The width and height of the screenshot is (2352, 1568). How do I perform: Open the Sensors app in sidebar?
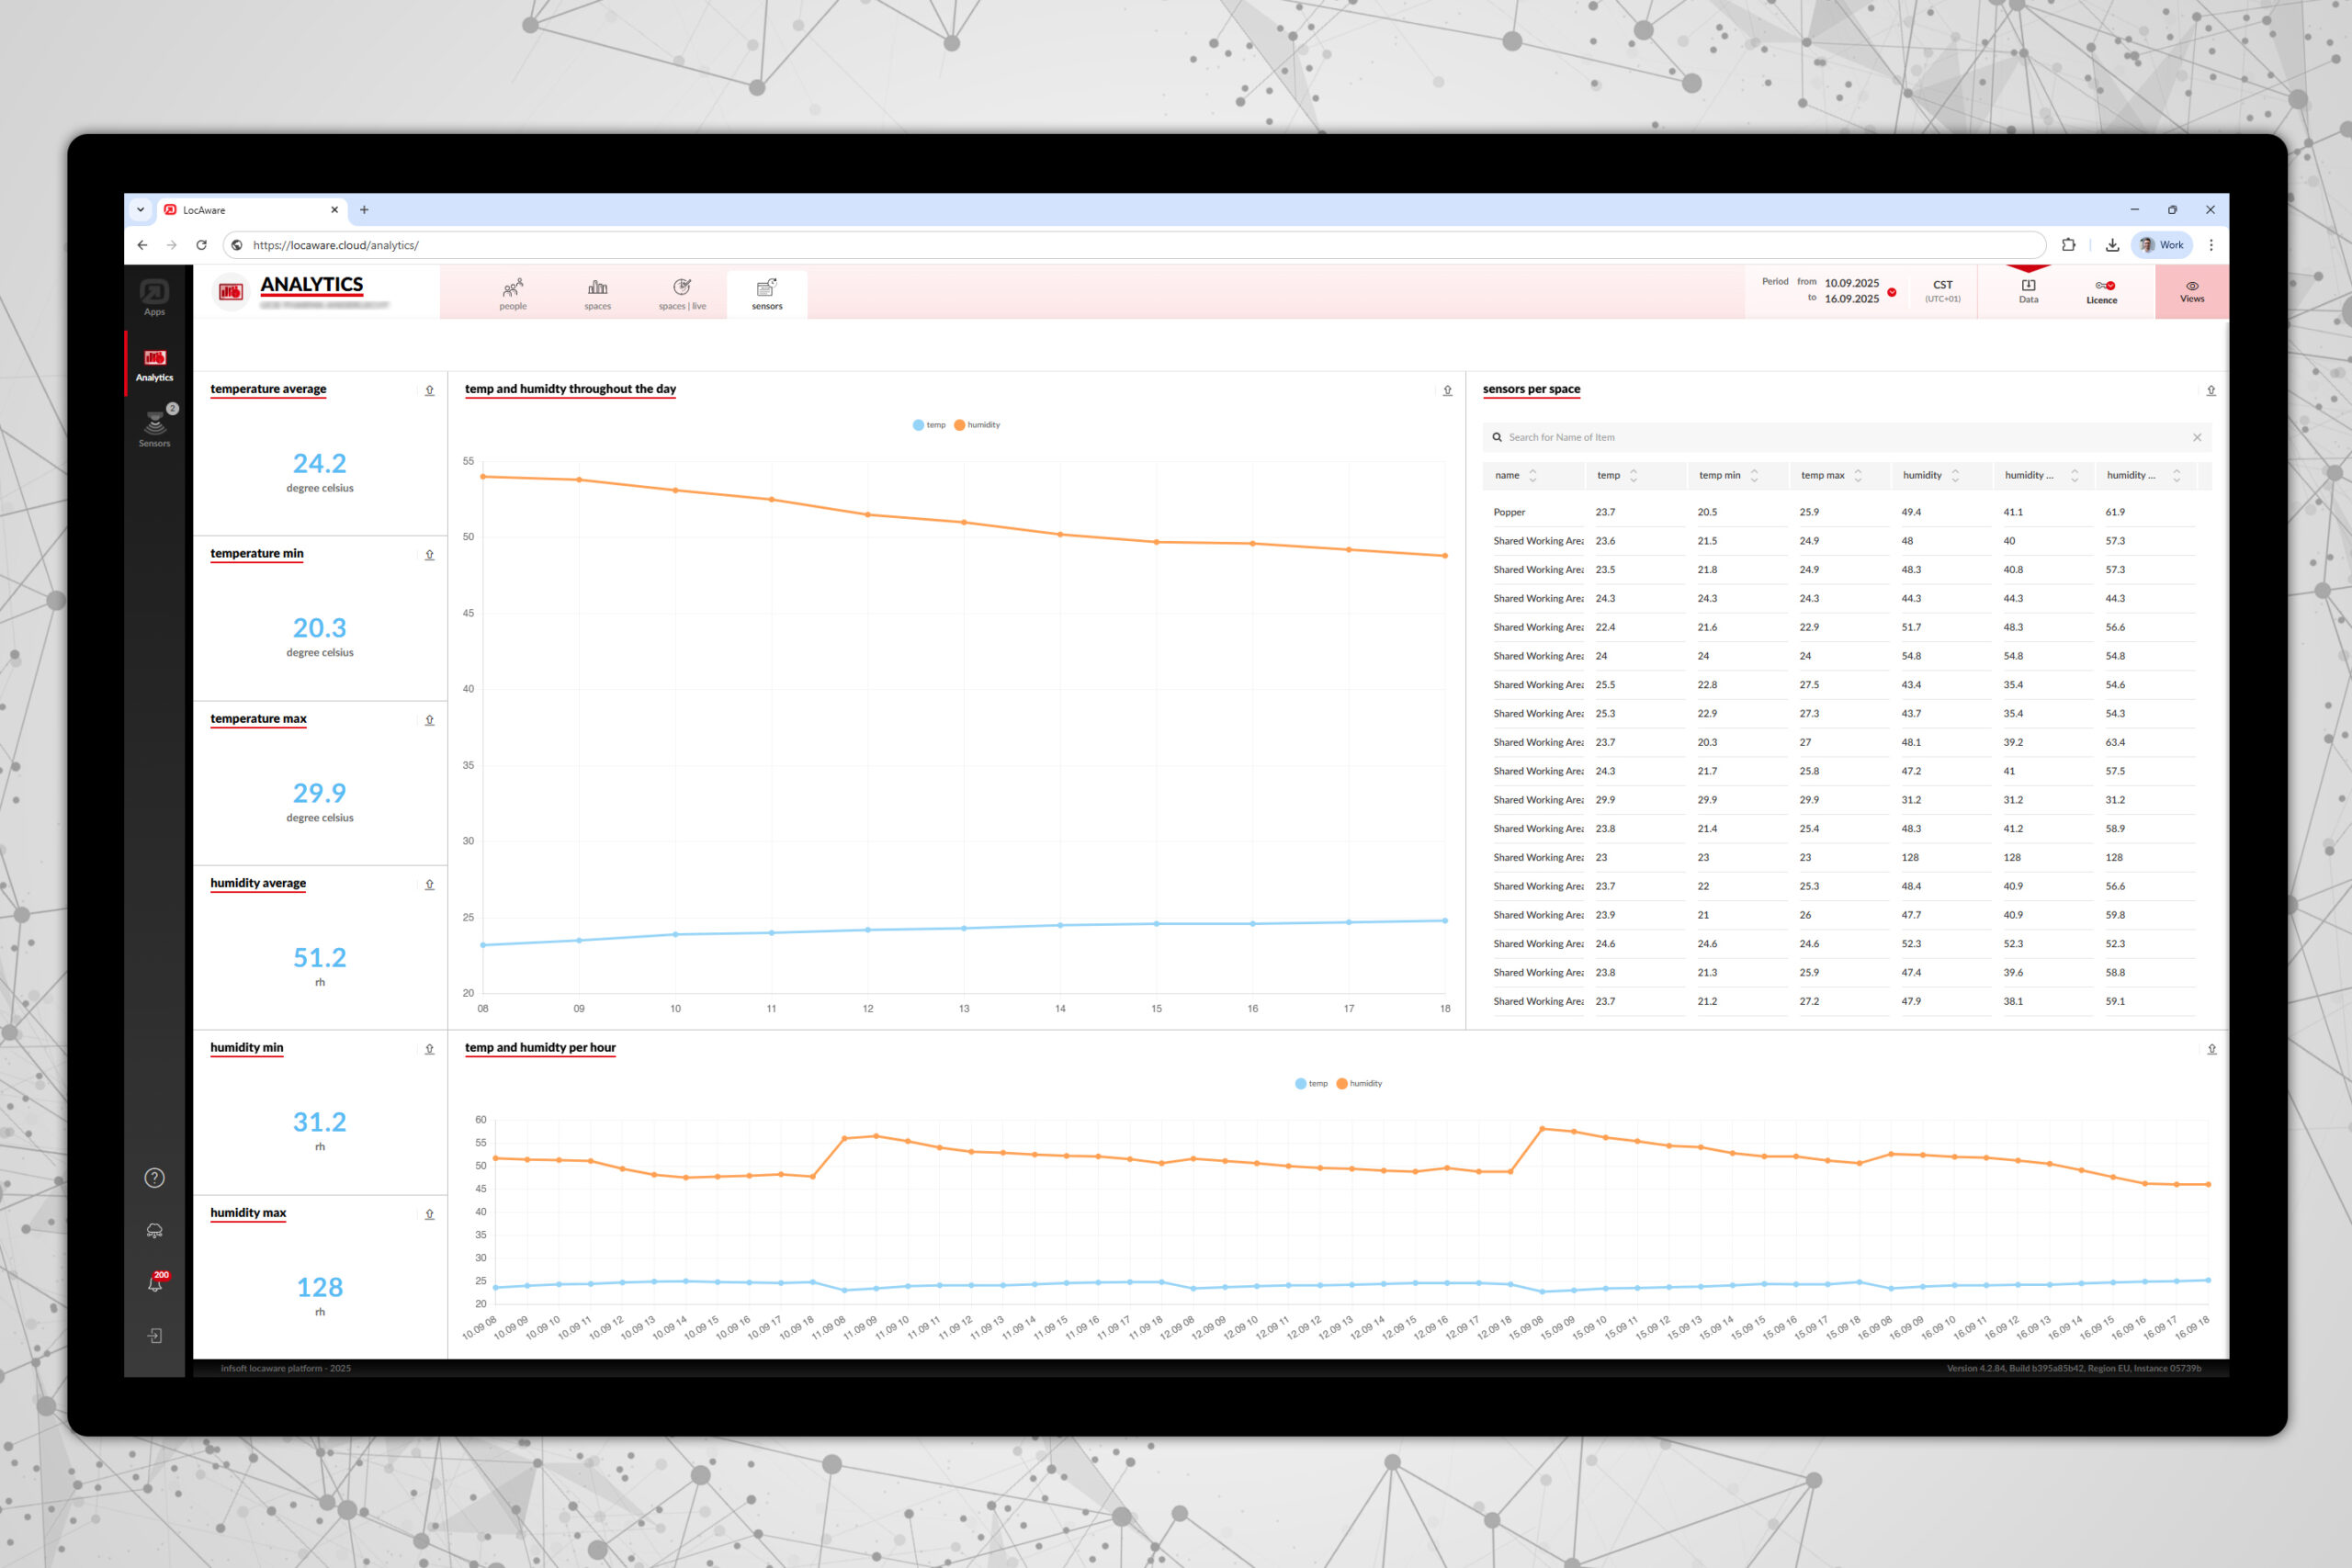pyautogui.click(x=154, y=428)
